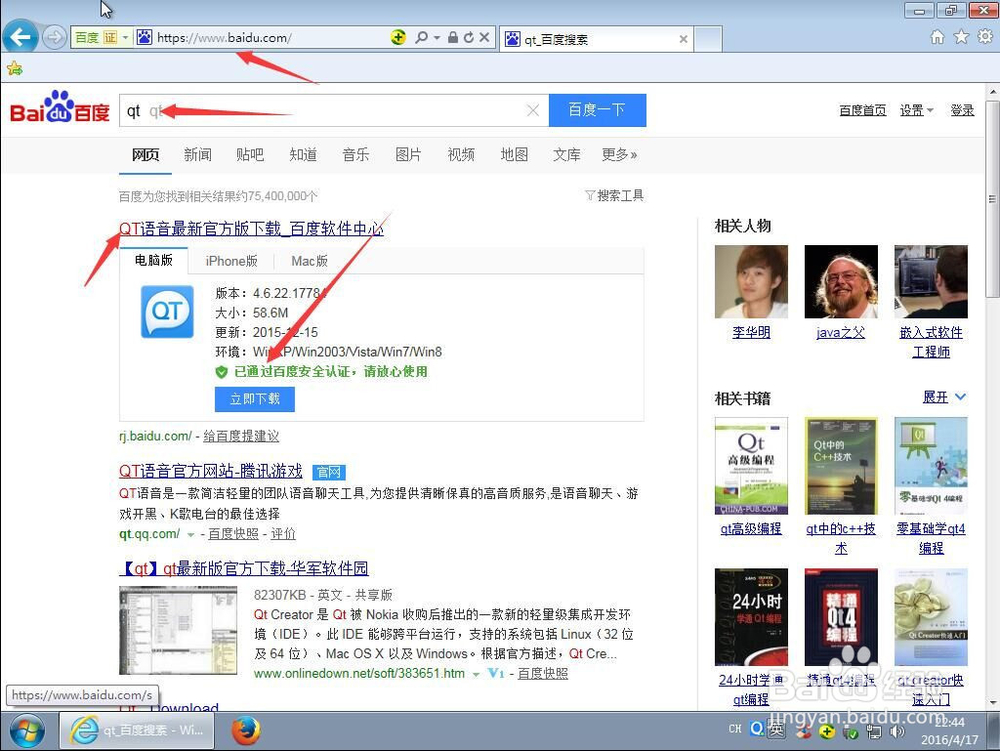The image size is (1000, 751).
Task: Click the add-to-favorites bar star icon
Action: (x=14, y=68)
